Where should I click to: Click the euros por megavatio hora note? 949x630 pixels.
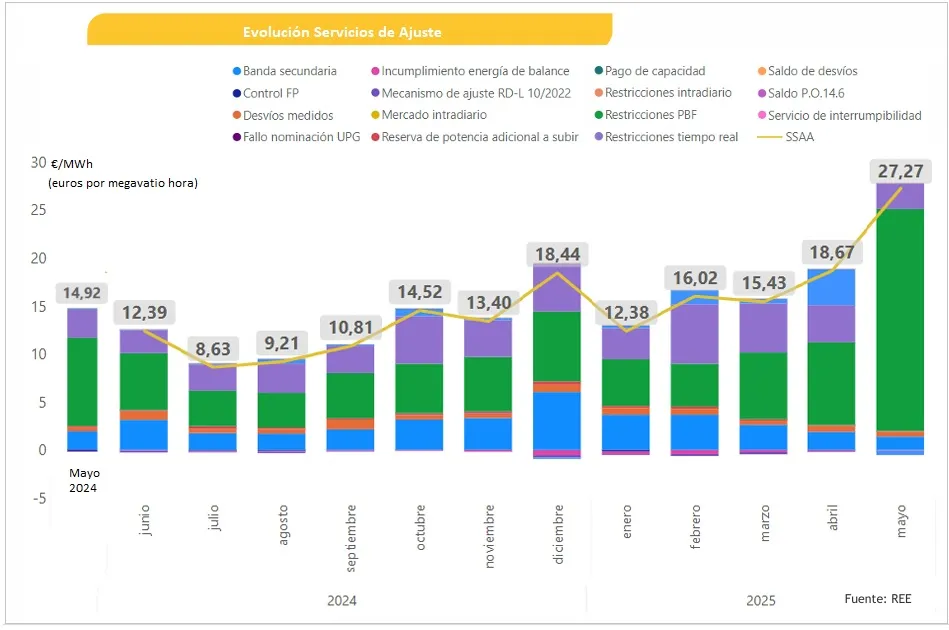pyautogui.click(x=123, y=183)
